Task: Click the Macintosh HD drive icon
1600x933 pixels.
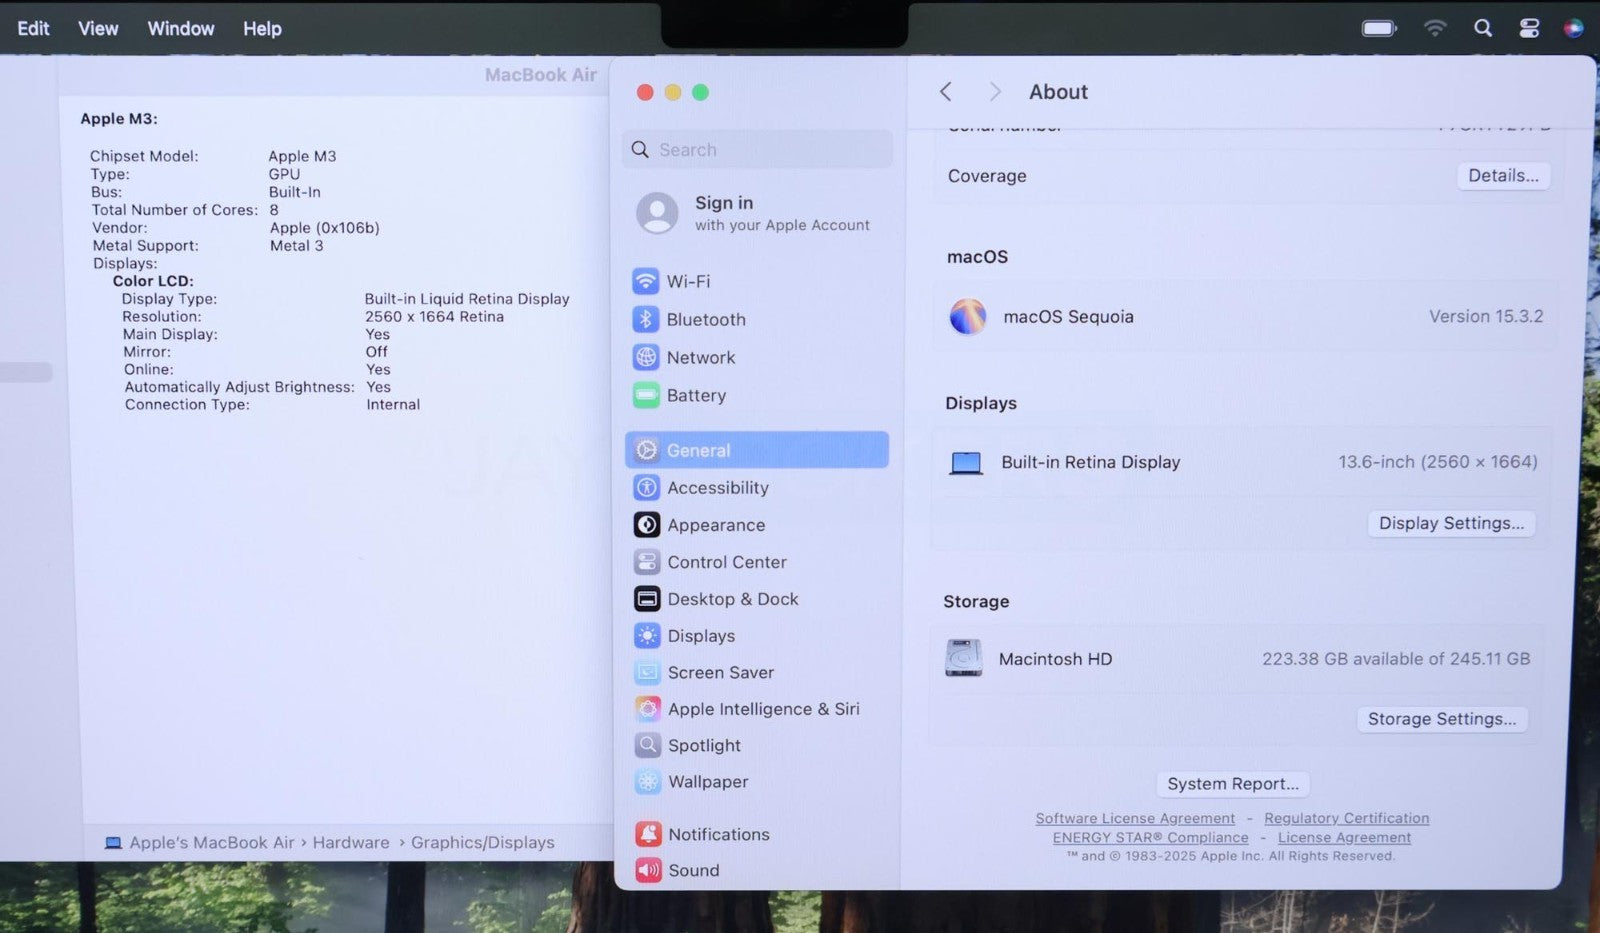Action: pos(963,658)
